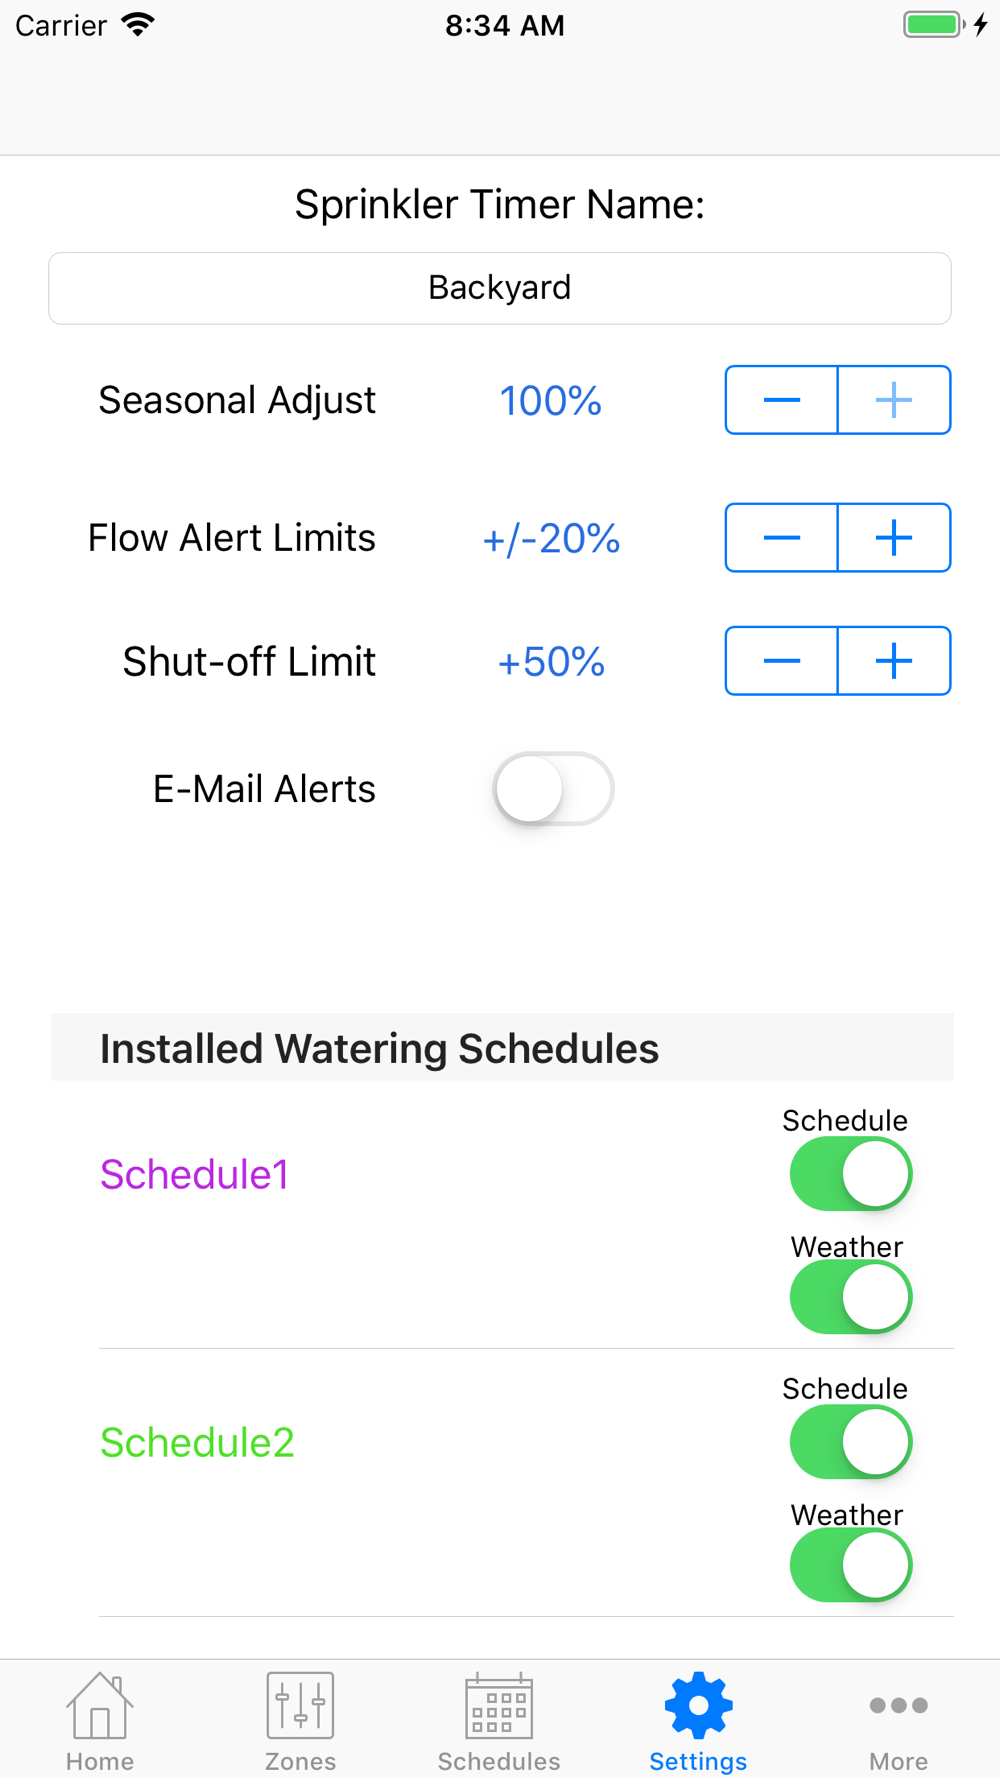Image resolution: width=1000 pixels, height=1778 pixels.
Task: Edit the Sprinkler Timer Name field
Action: (500, 288)
